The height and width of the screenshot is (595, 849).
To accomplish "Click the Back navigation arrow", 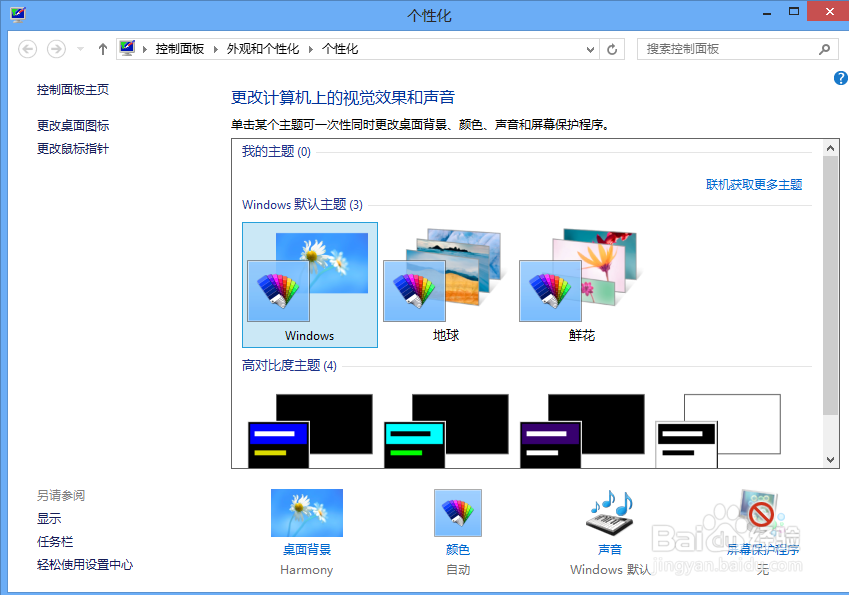I will [28, 49].
